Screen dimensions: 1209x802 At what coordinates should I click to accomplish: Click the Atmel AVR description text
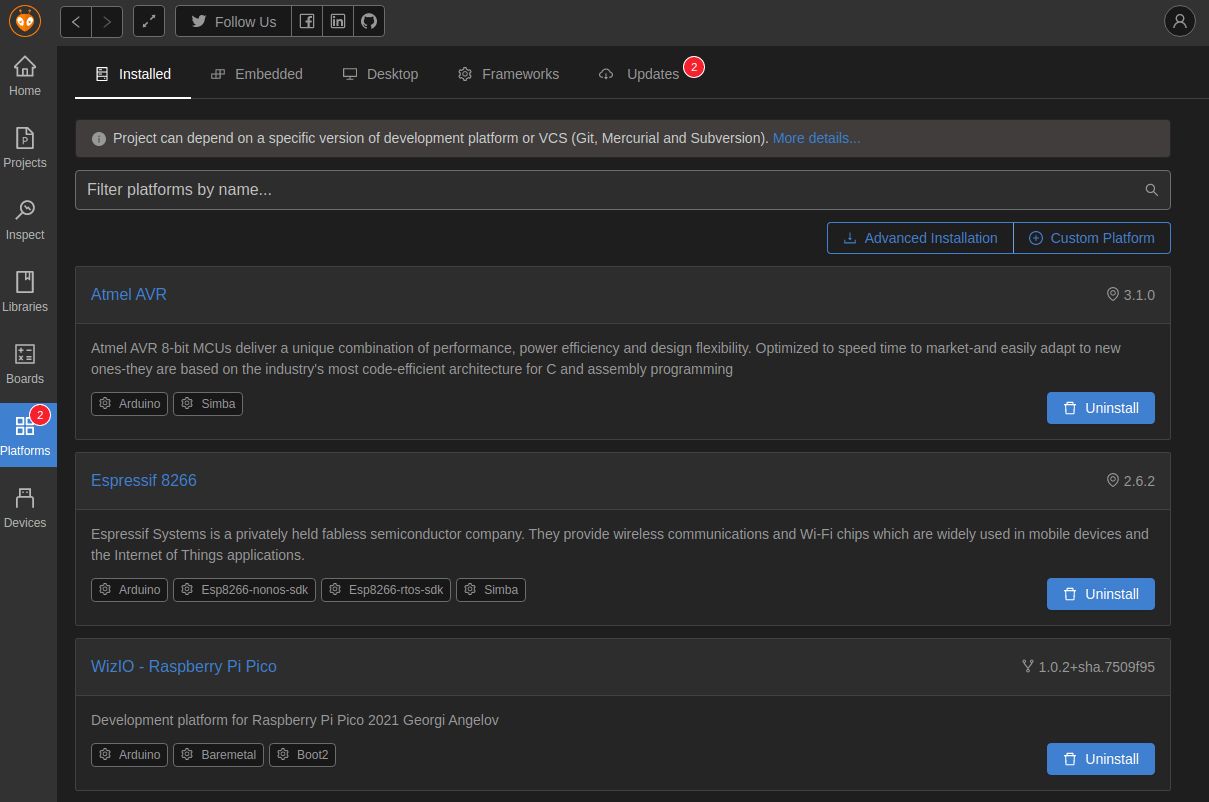tap(606, 359)
